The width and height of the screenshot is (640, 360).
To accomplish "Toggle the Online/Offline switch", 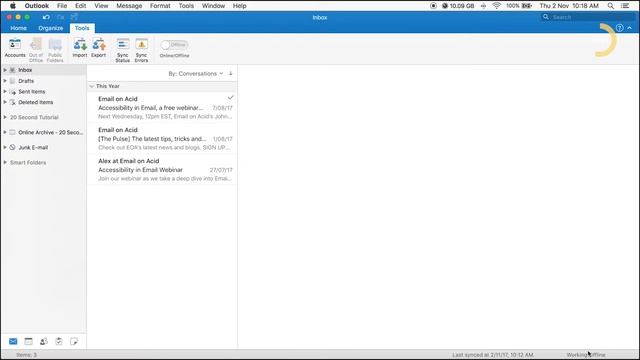I will coord(174,45).
